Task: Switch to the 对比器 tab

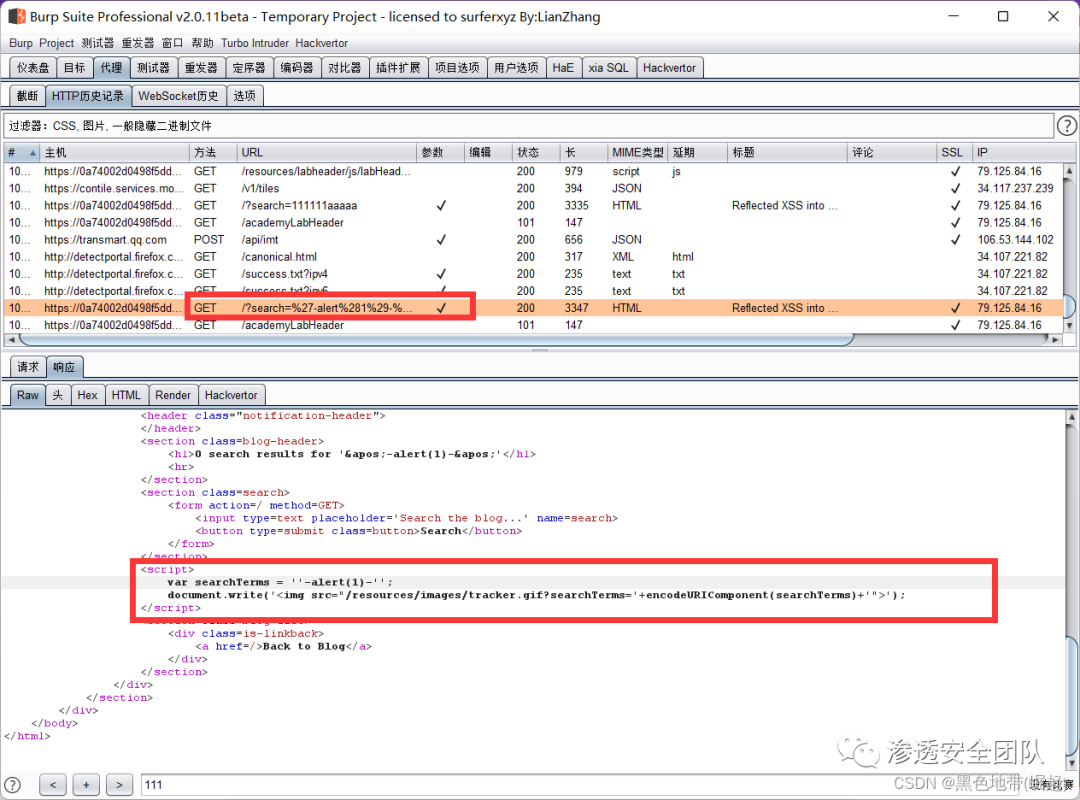Action: [x=344, y=68]
